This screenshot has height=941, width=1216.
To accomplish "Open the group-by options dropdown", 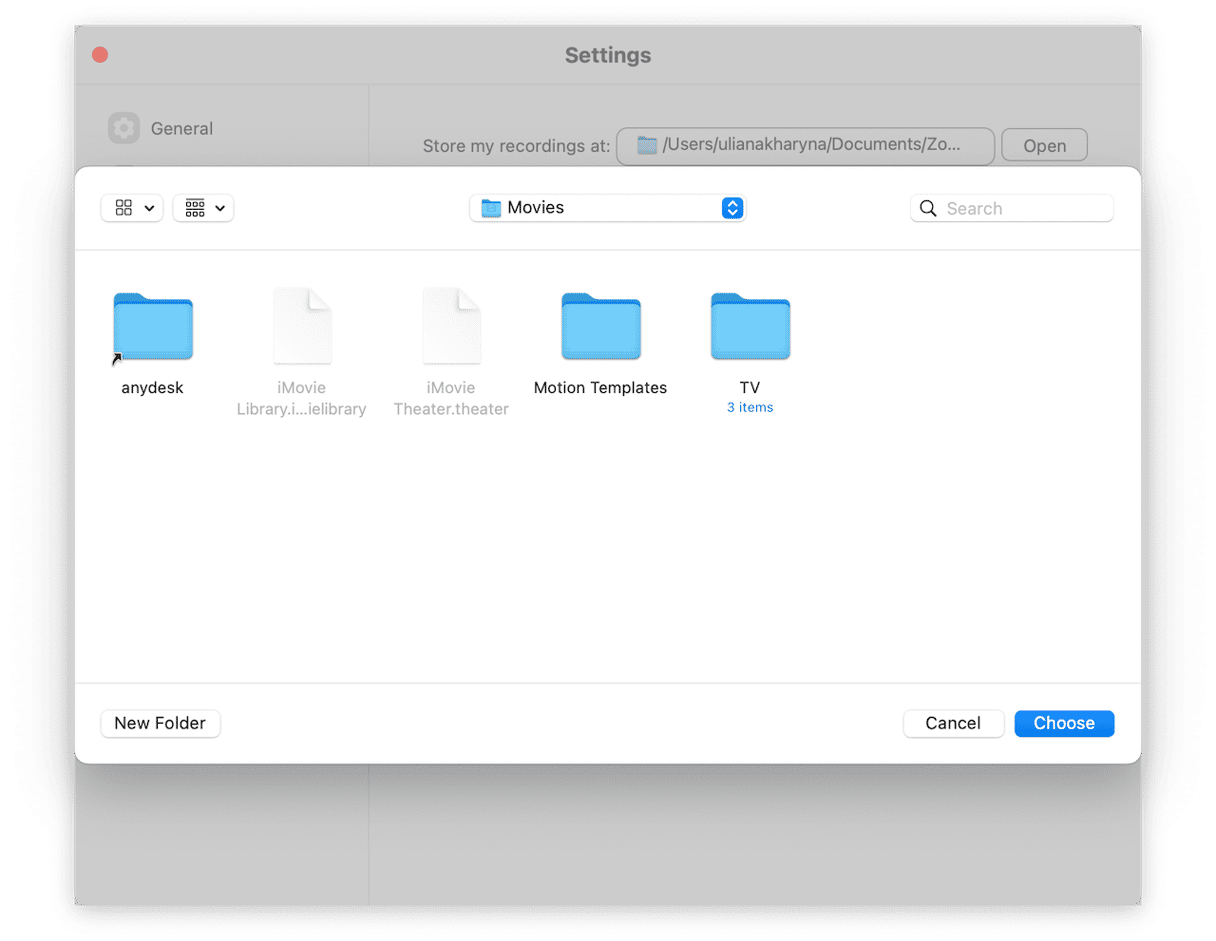I will tap(203, 208).
